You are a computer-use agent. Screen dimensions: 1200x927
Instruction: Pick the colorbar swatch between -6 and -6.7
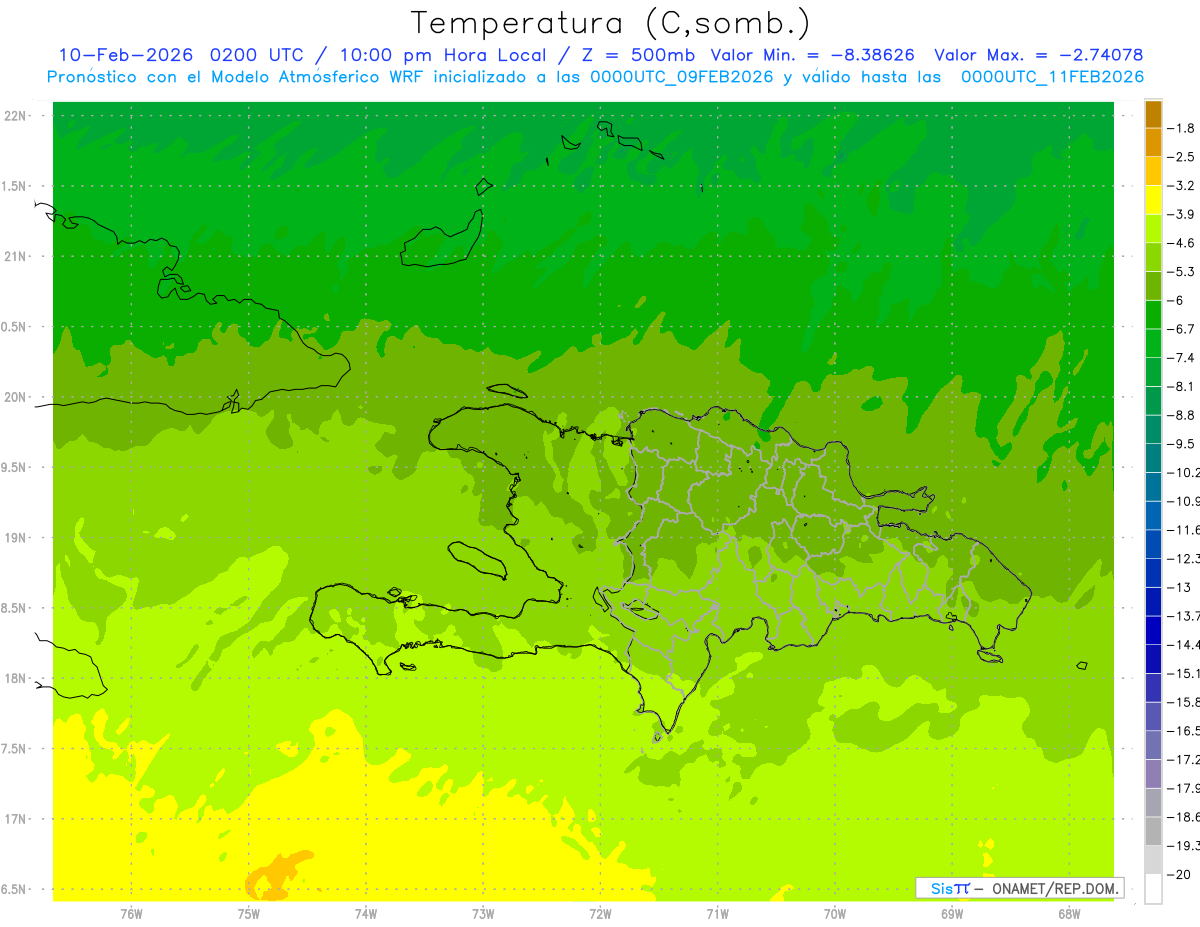(x=1153, y=315)
